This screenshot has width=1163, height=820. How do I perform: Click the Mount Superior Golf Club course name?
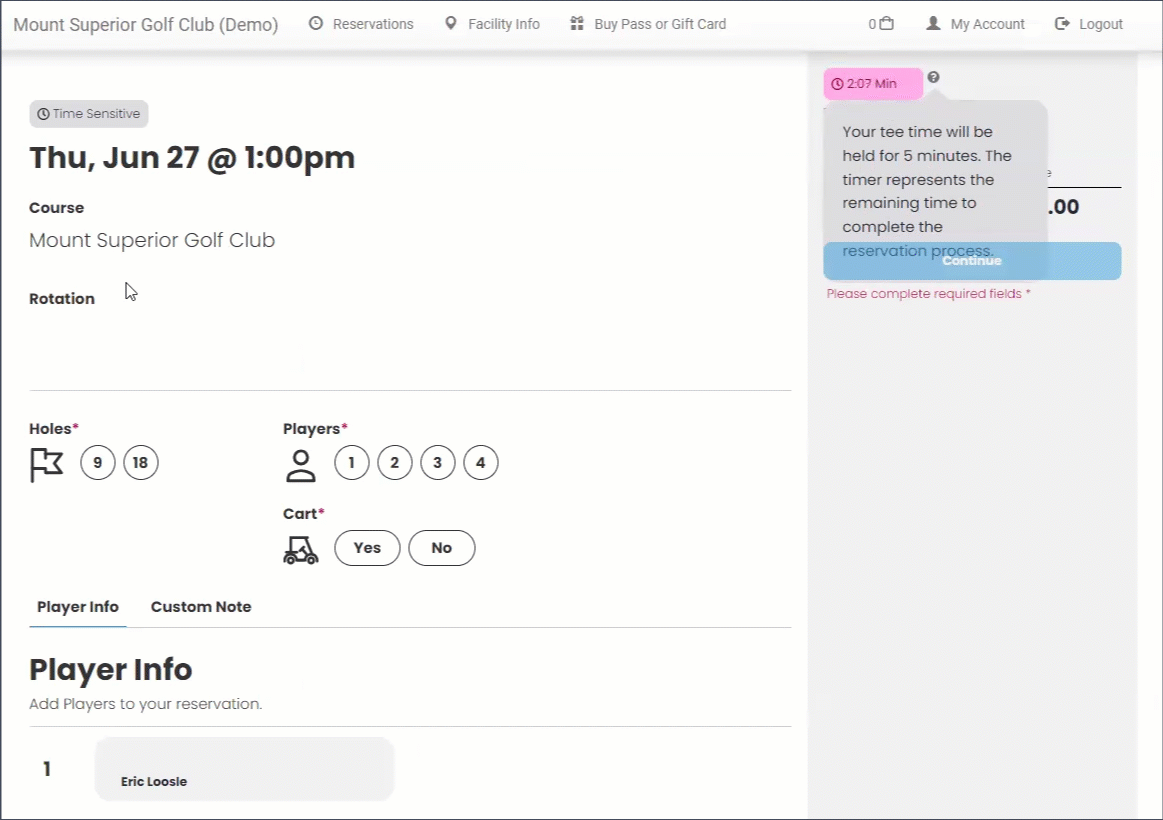(152, 240)
